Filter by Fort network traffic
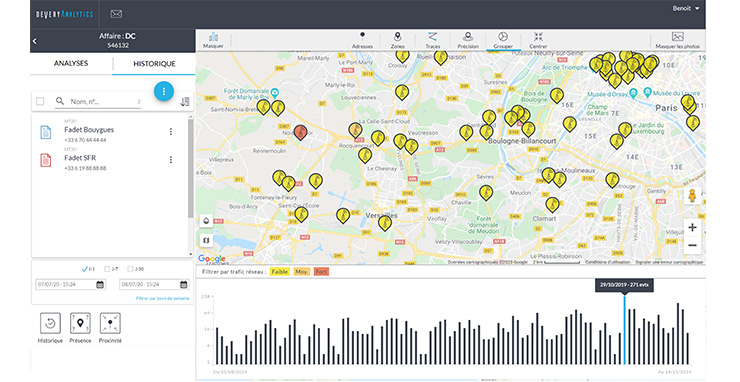740x382 pixels. (x=321, y=272)
